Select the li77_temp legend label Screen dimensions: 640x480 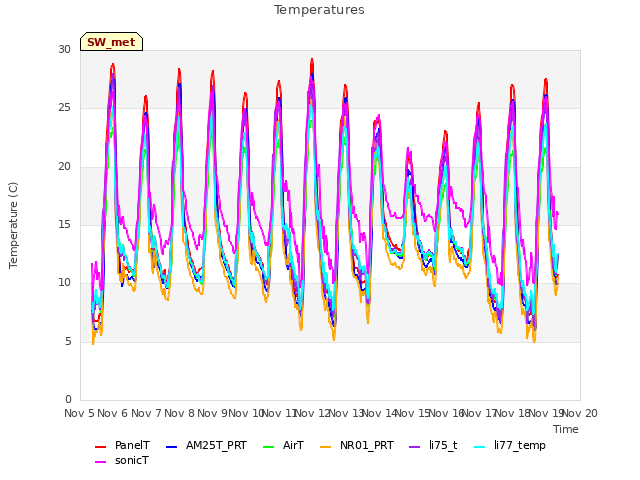[520, 445]
